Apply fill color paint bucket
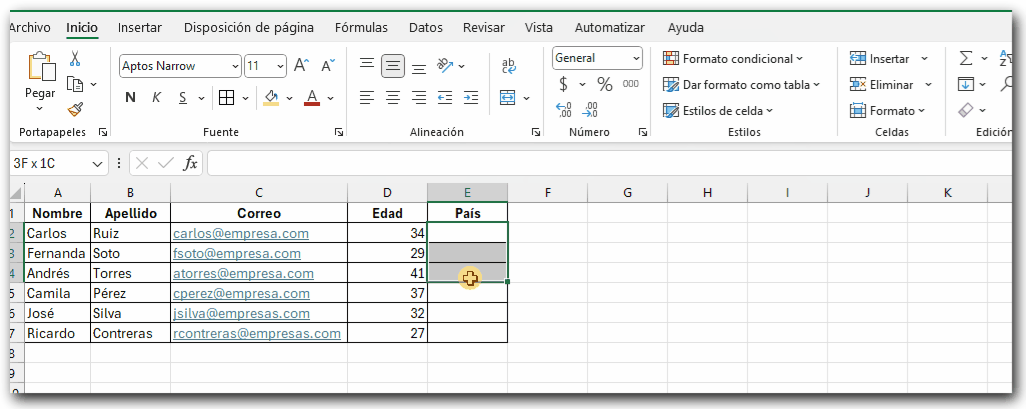This screenshot has height=409, width=1026. 271,98
